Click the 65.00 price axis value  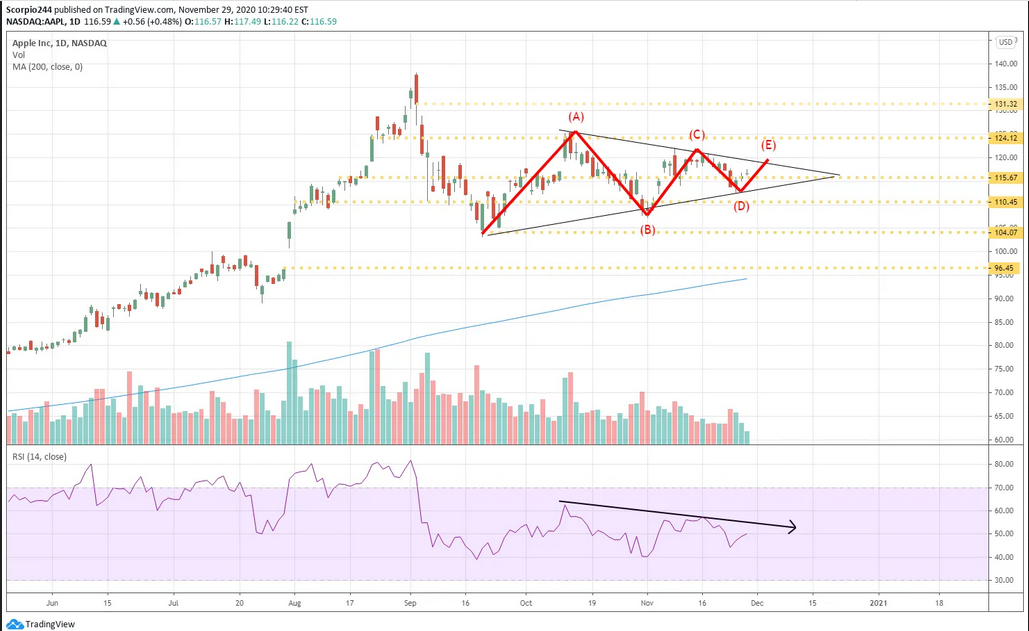1006,417
